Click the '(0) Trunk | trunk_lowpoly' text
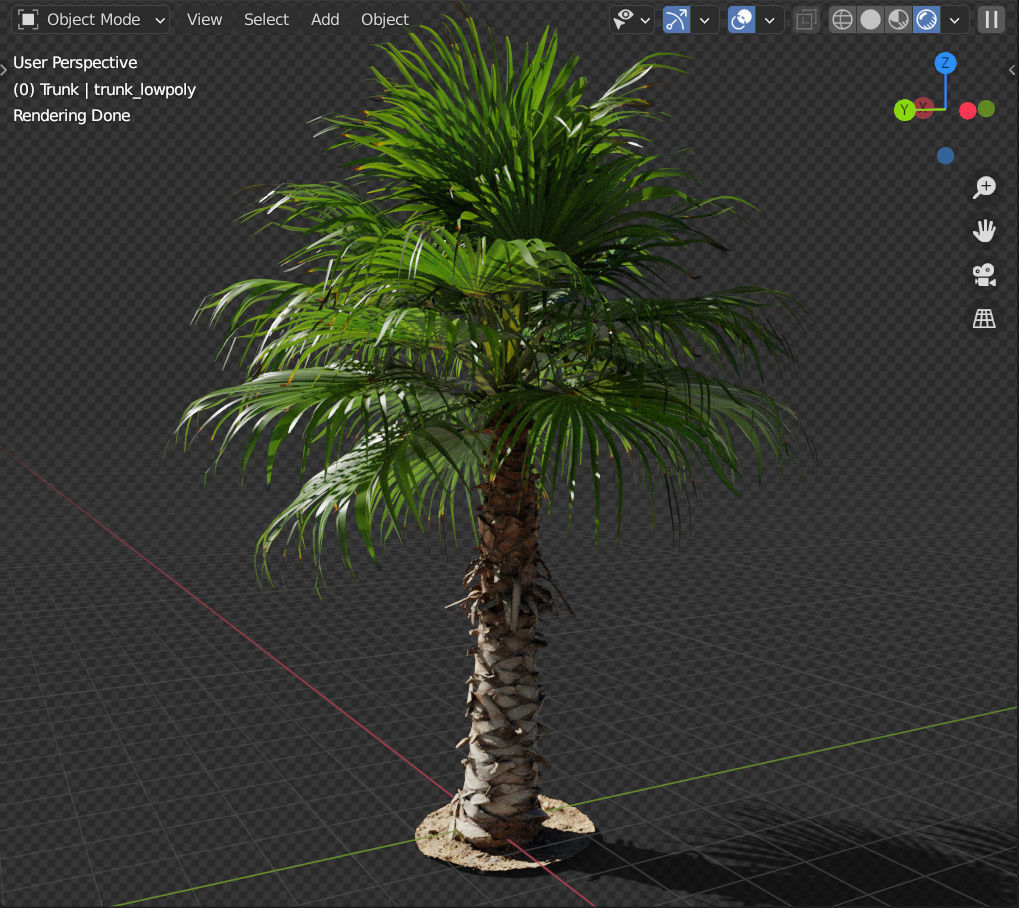The image size is (1019, 908). tap(104, 89)
